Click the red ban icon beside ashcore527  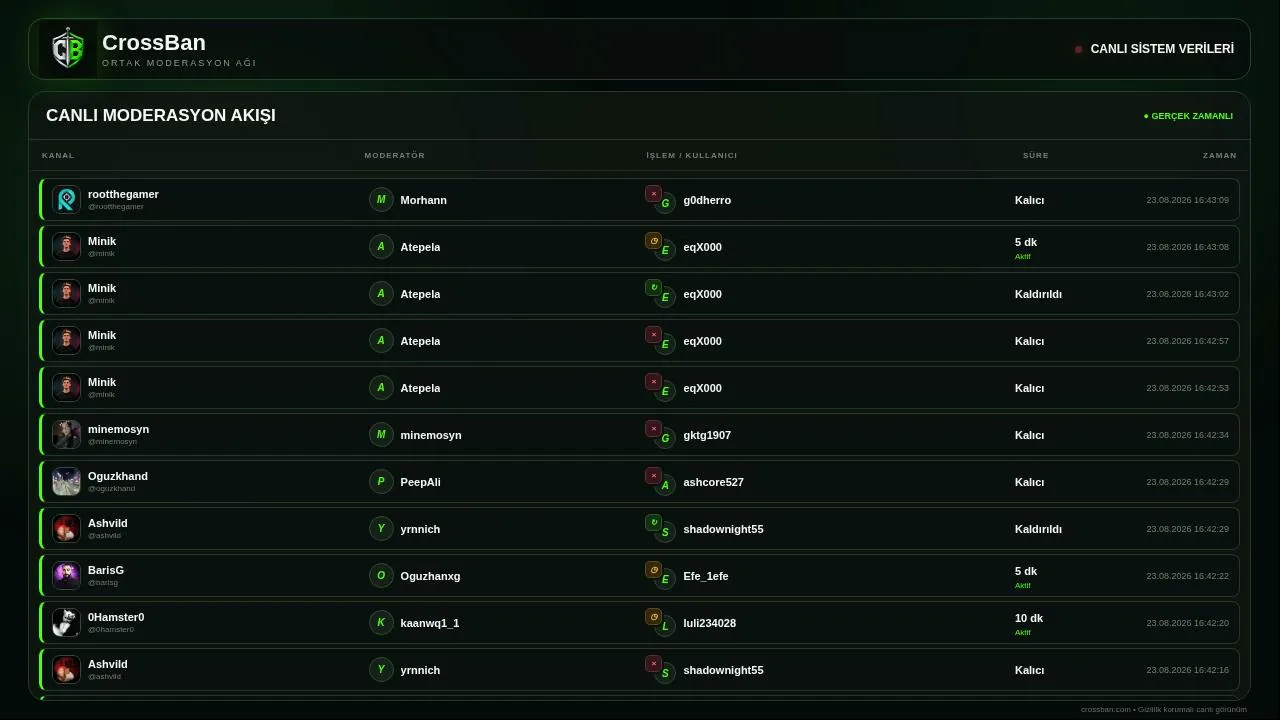tap(654, 476)
